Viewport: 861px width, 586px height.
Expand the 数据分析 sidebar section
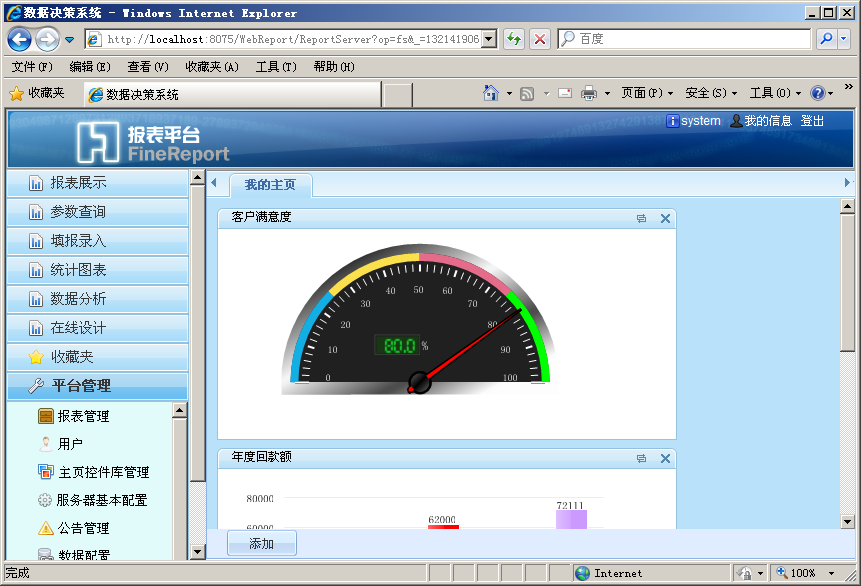pyautogui.click(x=97, y=299)
